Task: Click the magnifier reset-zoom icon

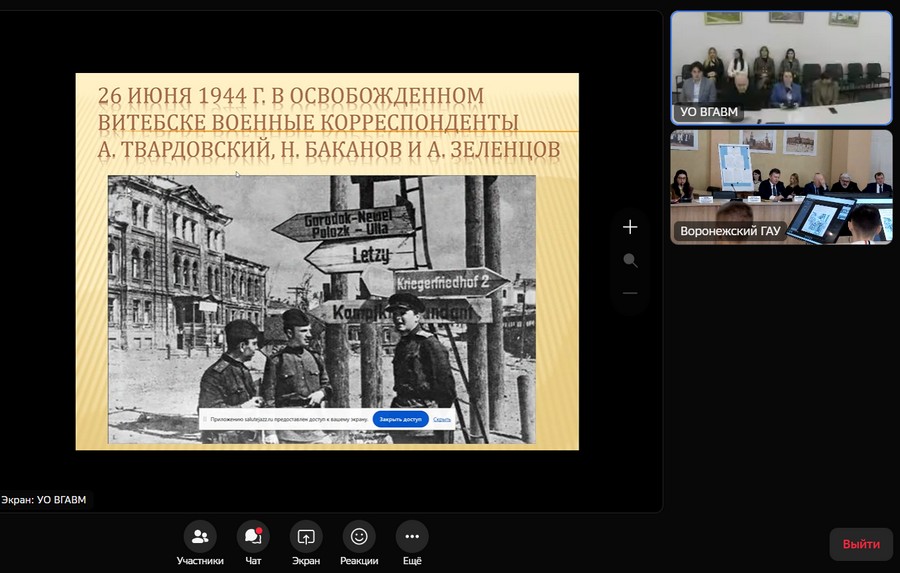Action: click(x=630, y=260)
